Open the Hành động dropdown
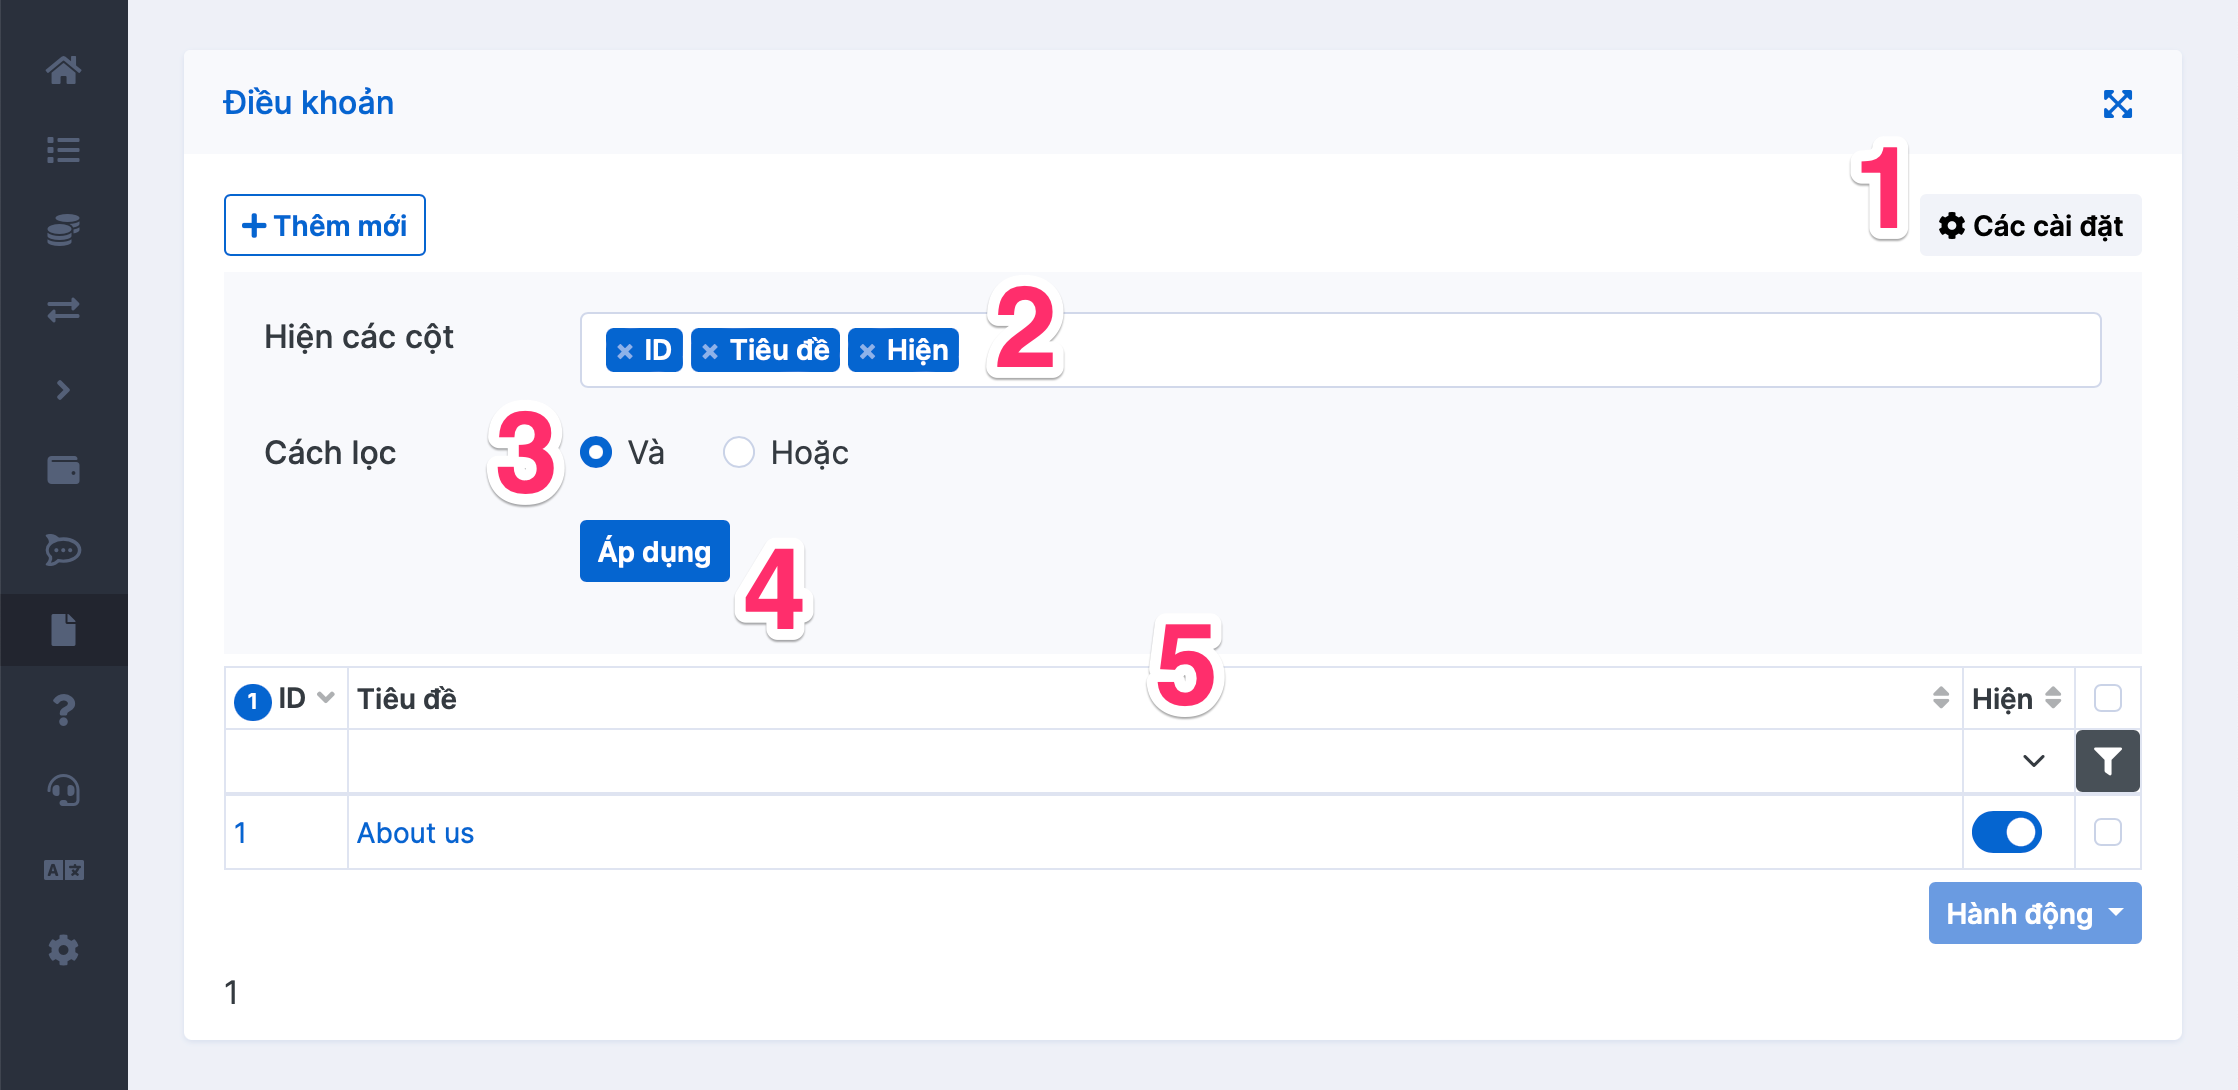The height and width of the screenshot is (1090, 2238). click(x=2034, y=913)
